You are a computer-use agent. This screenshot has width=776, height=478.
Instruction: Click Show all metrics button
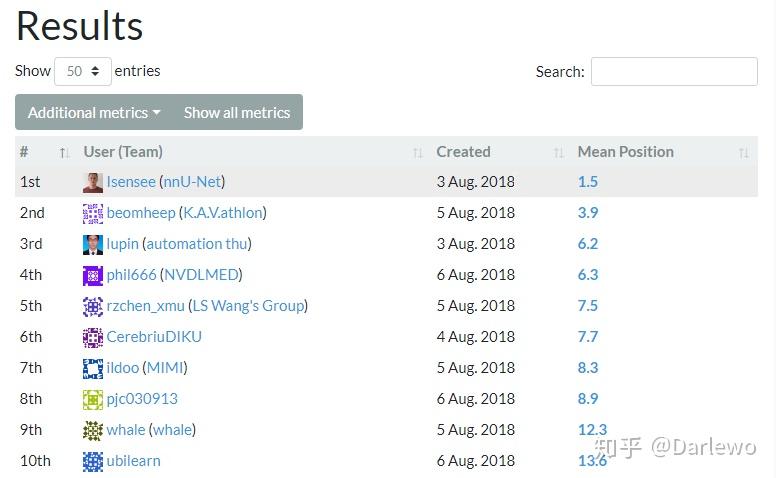pos(237,112)
